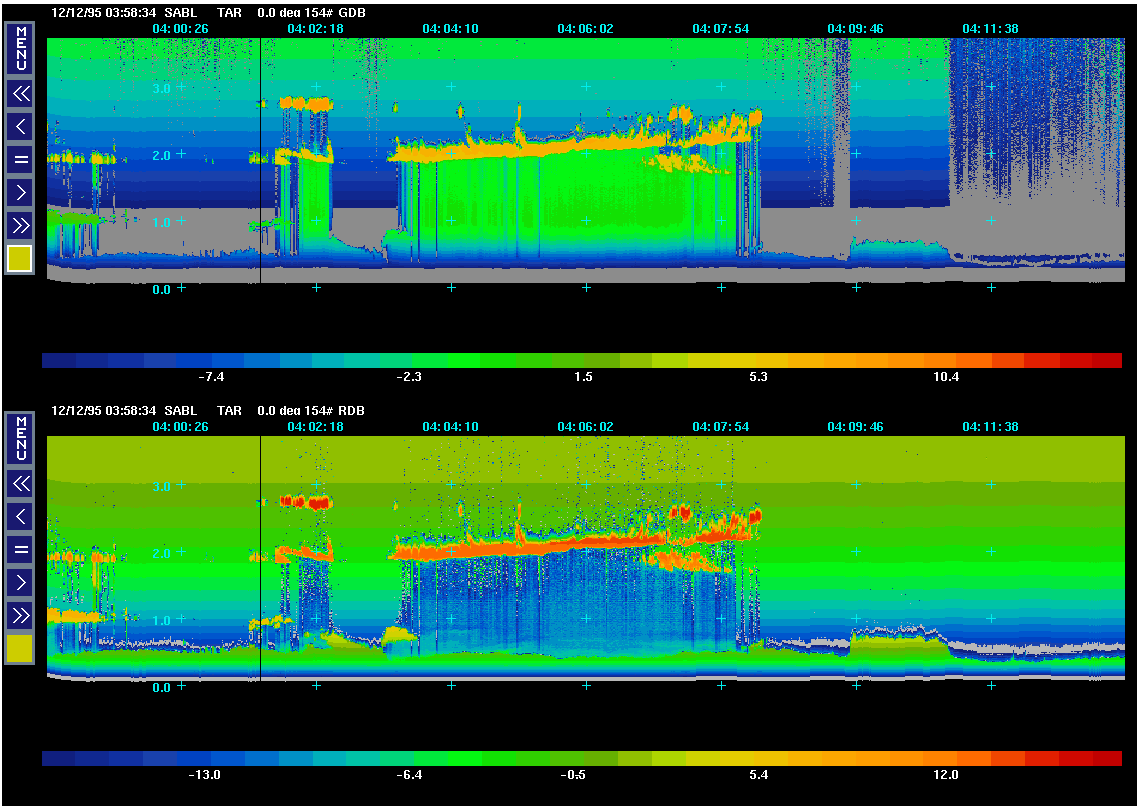Select the 04:09:46 time label in RDB plot
This screenshot has height=810, width=1141.
(x=855, y=427)
